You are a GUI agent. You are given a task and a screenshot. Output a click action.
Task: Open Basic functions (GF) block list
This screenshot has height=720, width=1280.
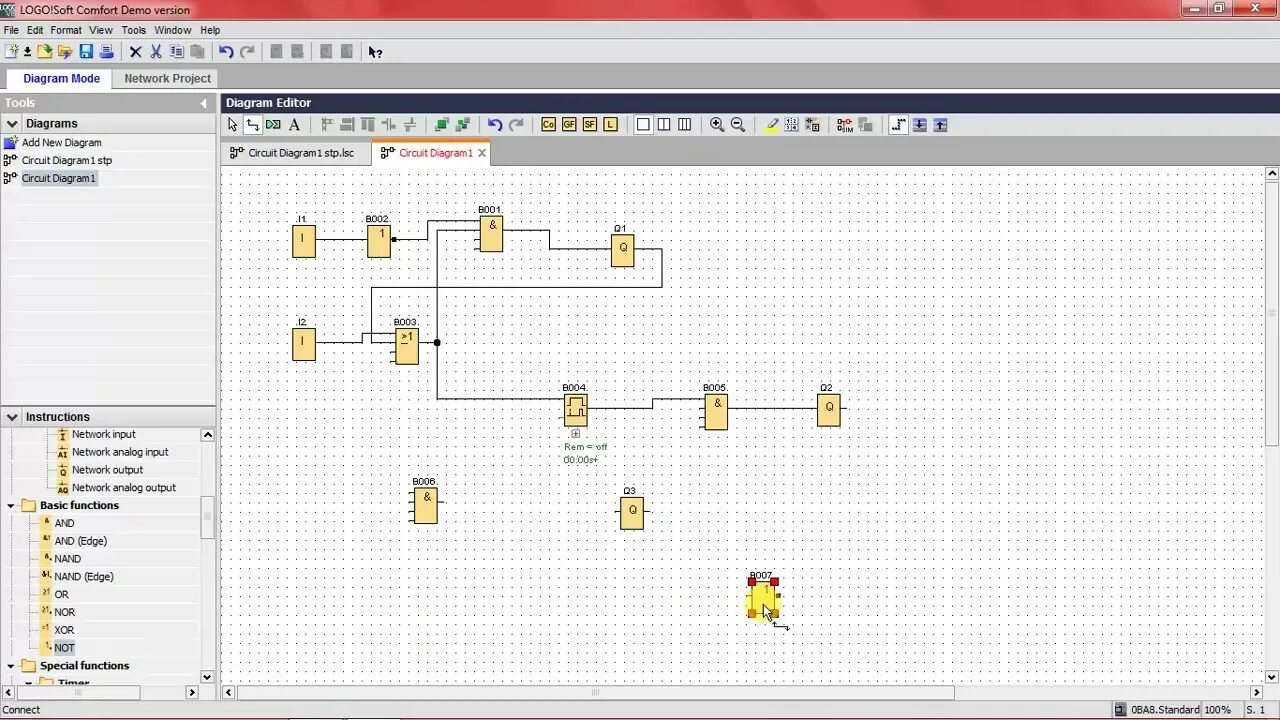(569, 125)
